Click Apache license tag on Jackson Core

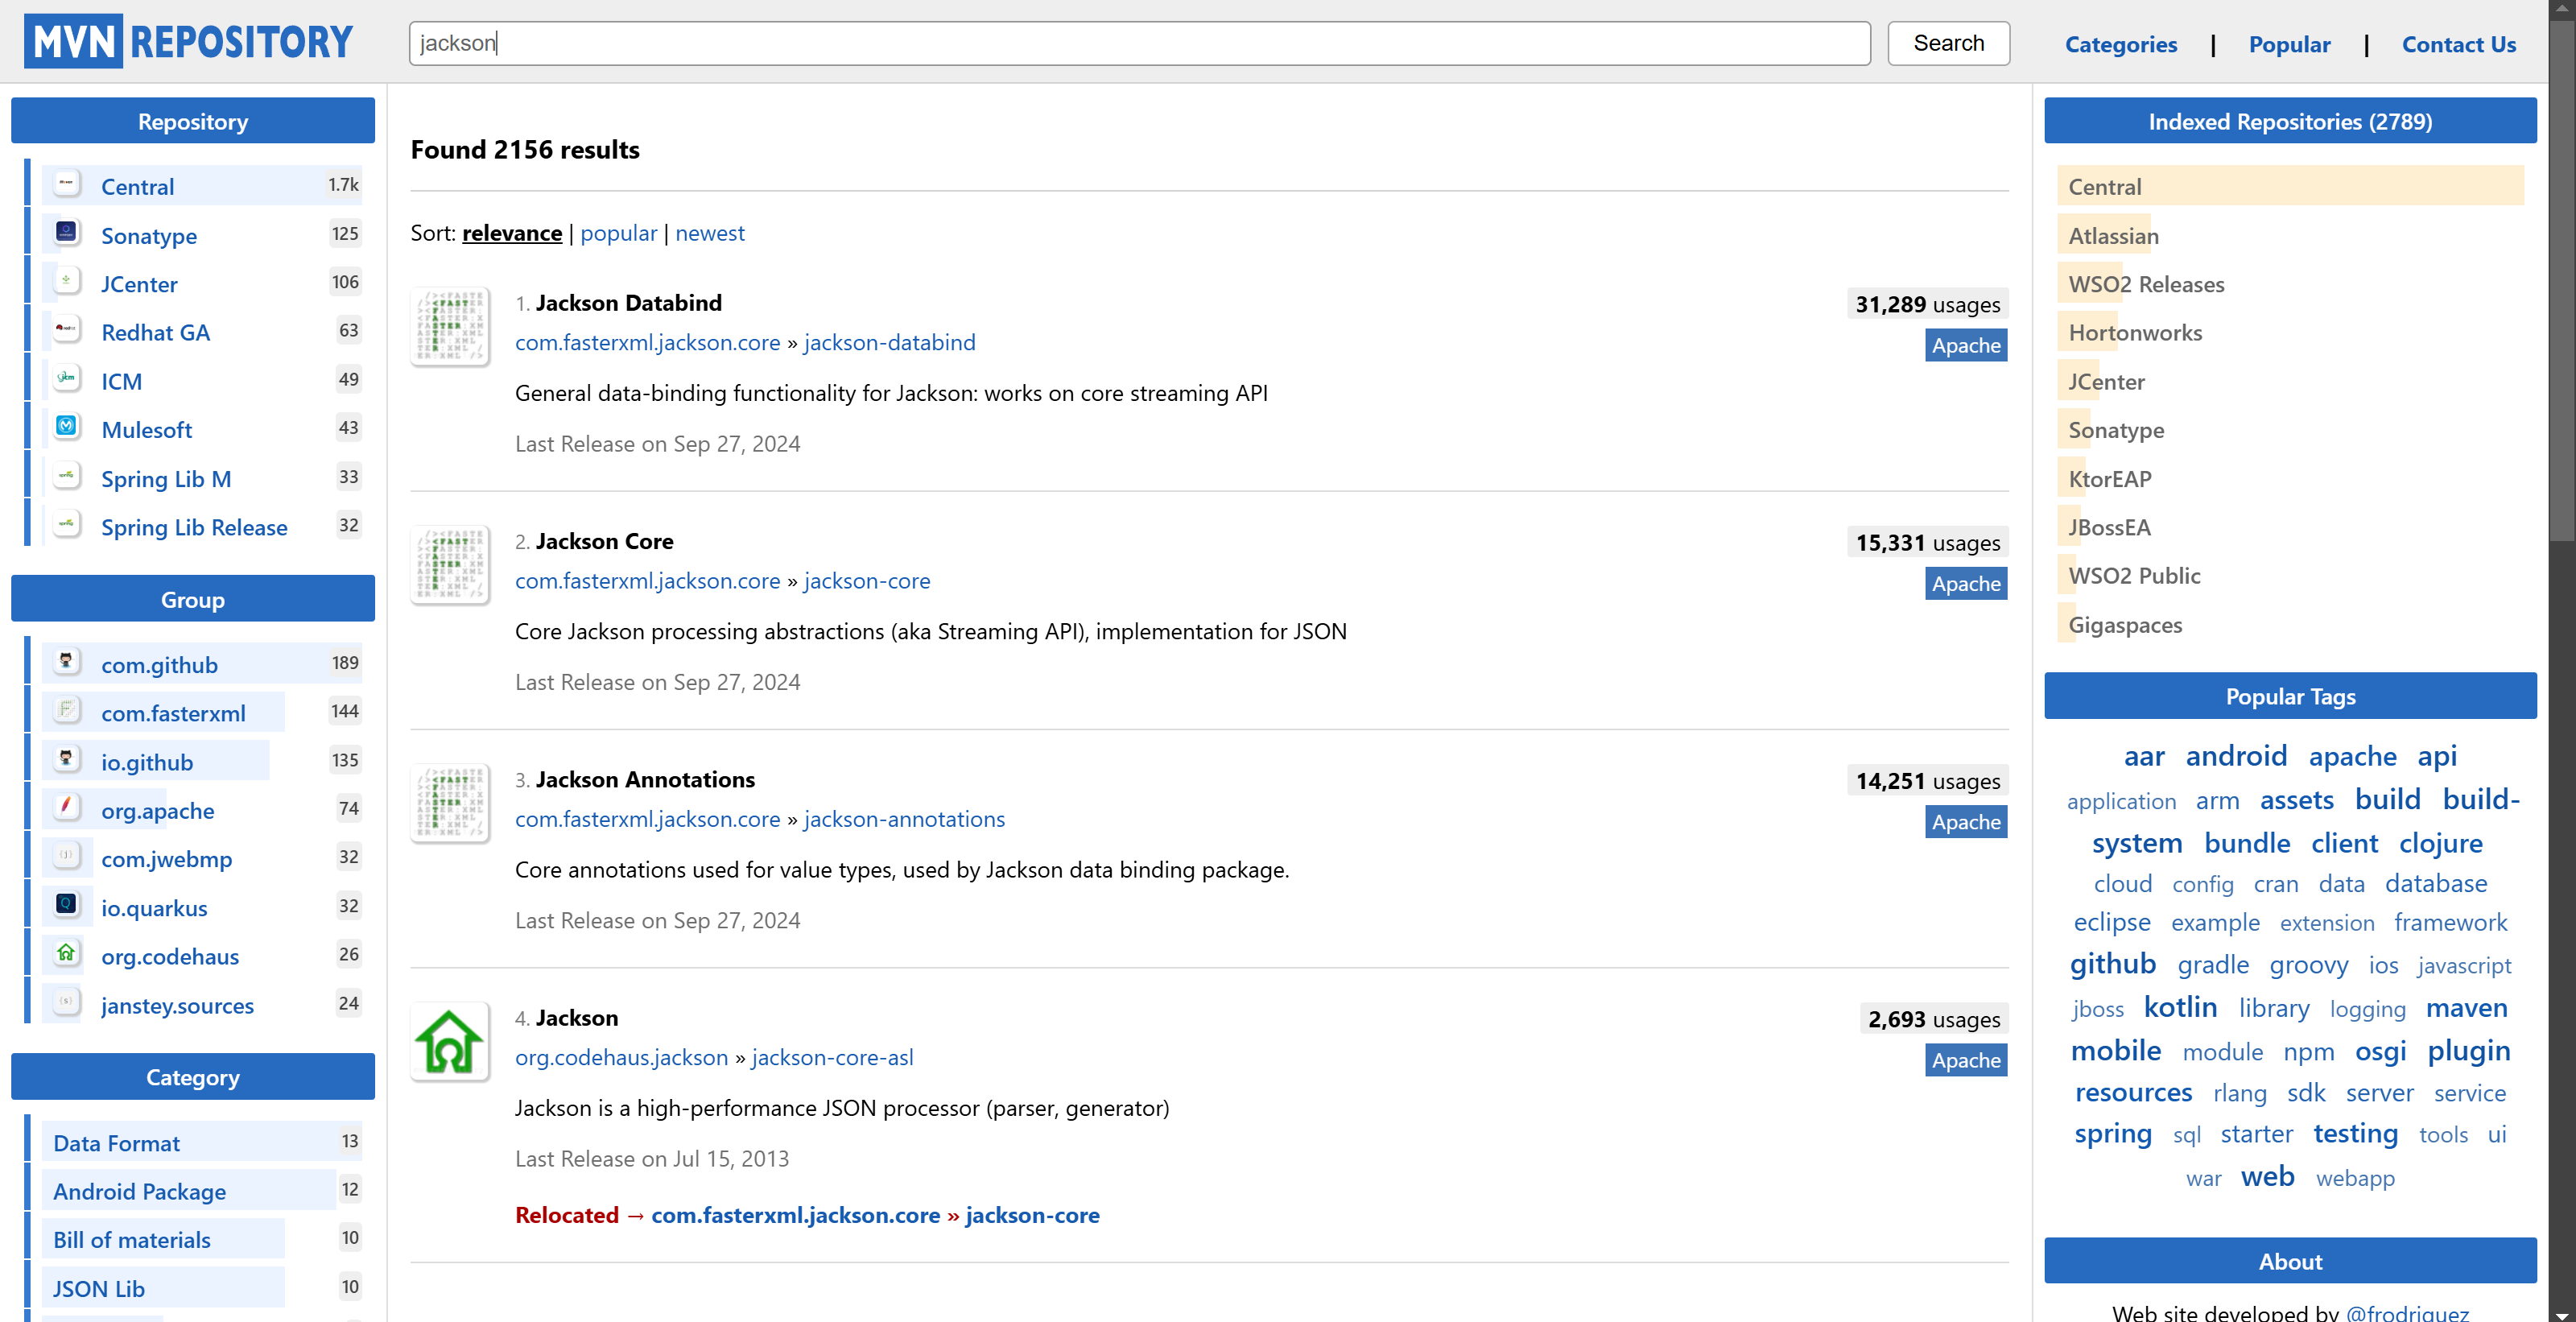click(1965, 584)
